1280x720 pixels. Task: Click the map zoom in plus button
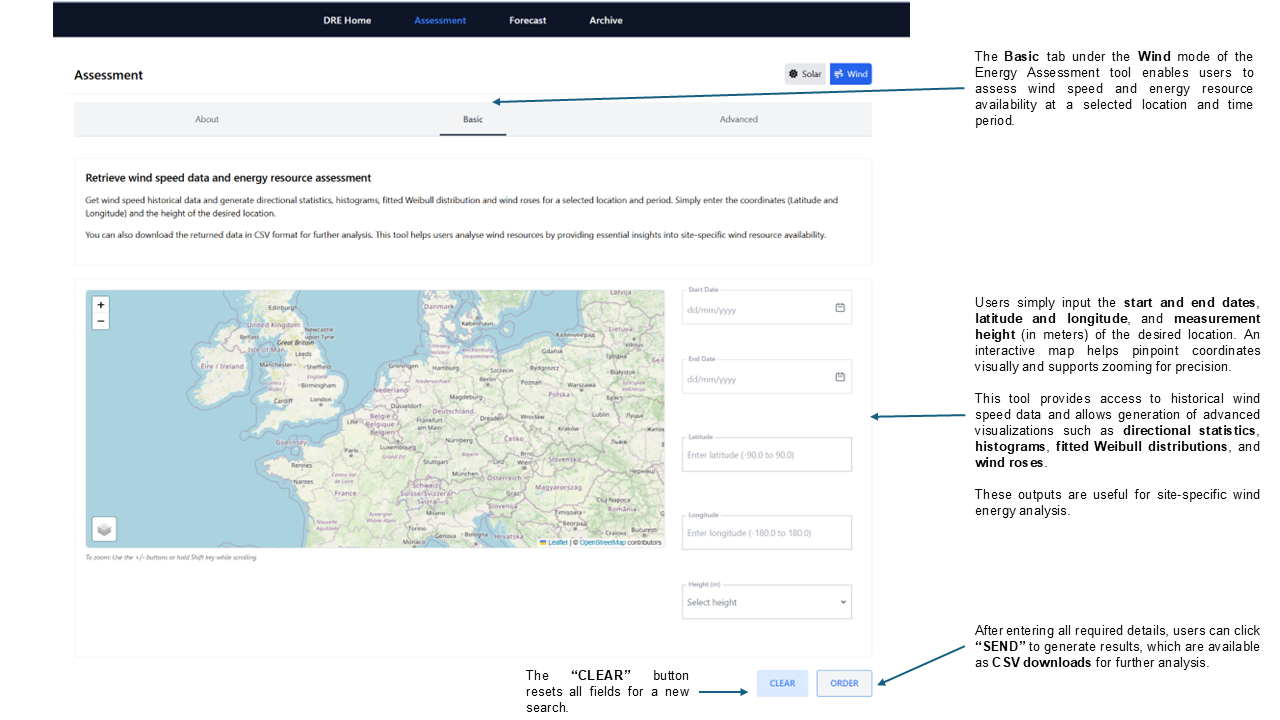[100, 304]
